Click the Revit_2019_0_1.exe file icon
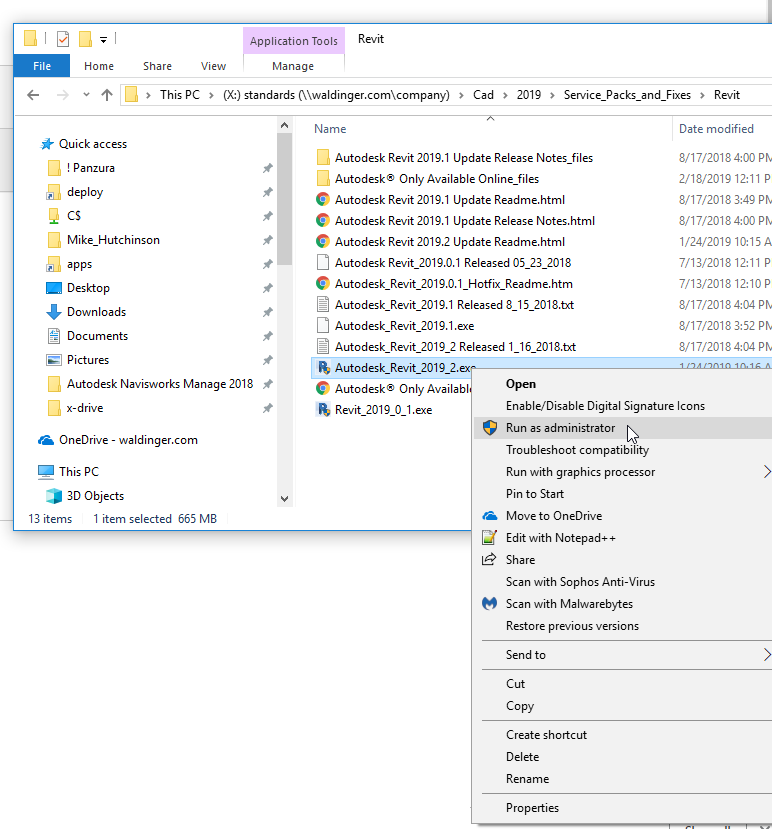 point(323,410)
